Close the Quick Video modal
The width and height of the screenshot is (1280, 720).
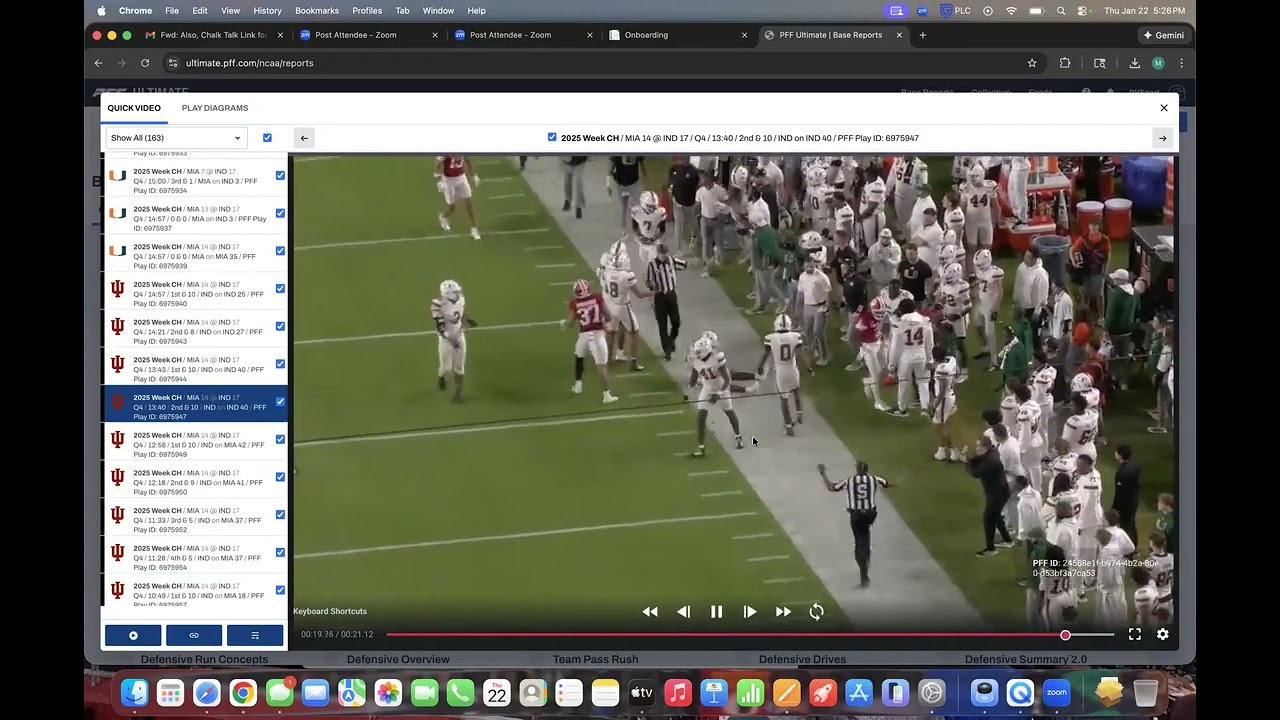pyautogui.click(x=1164, y=108)
